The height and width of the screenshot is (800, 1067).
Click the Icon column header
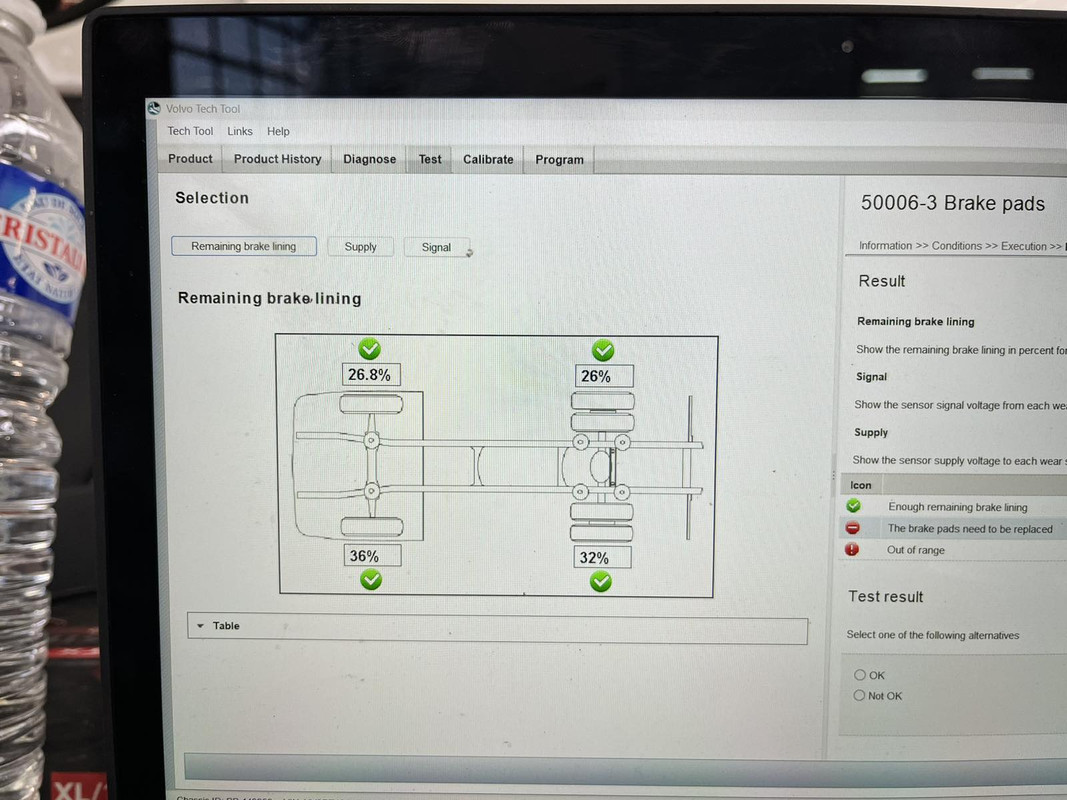click(861, 485)
